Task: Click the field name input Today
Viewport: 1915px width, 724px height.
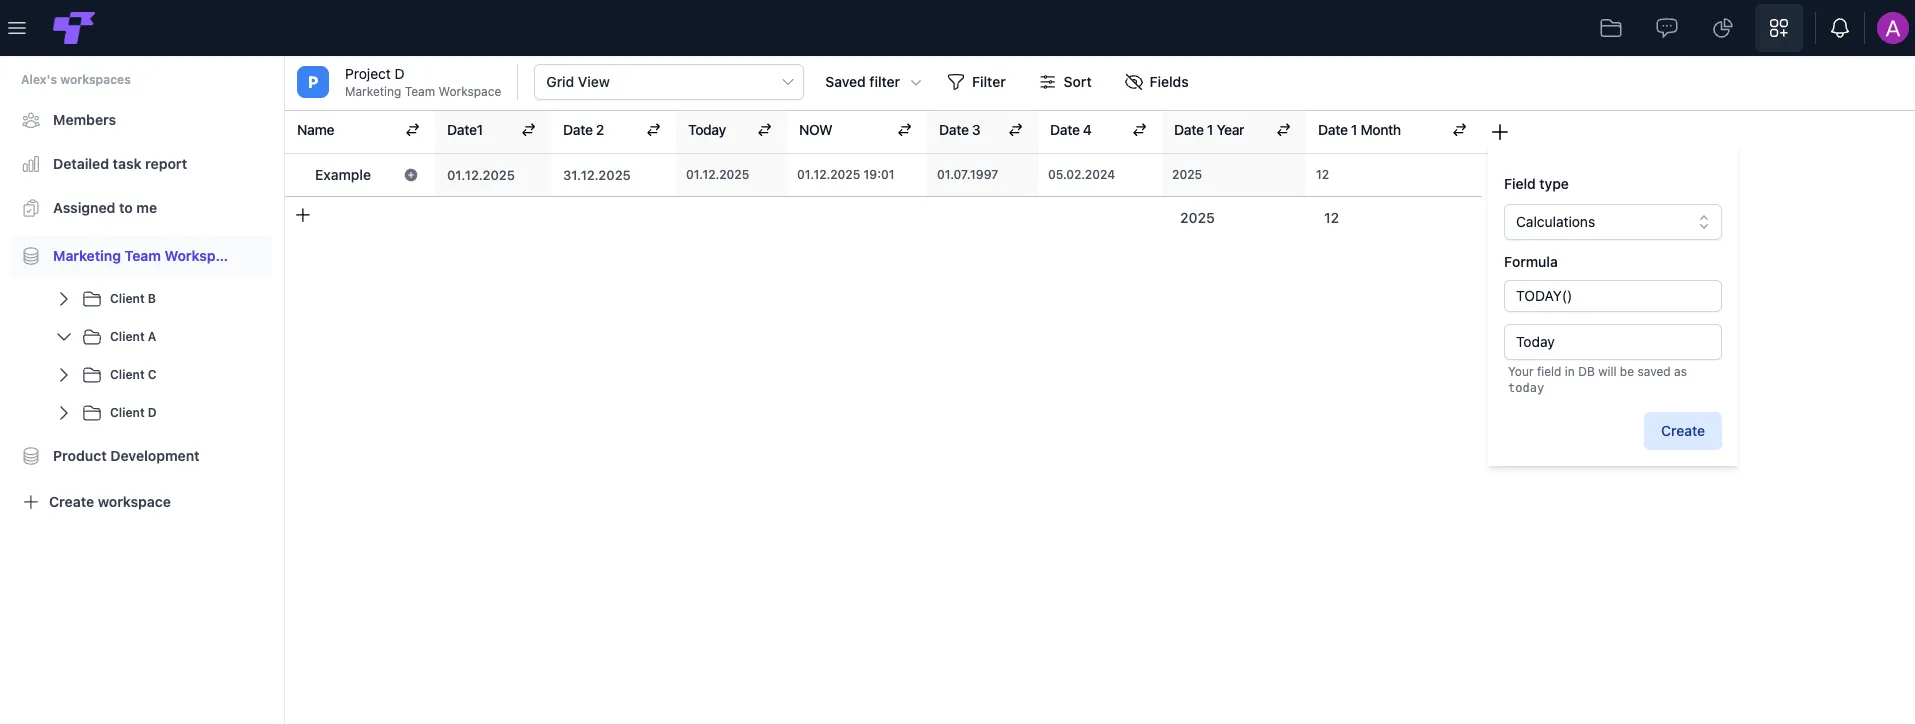Action: pos(1613,342)
